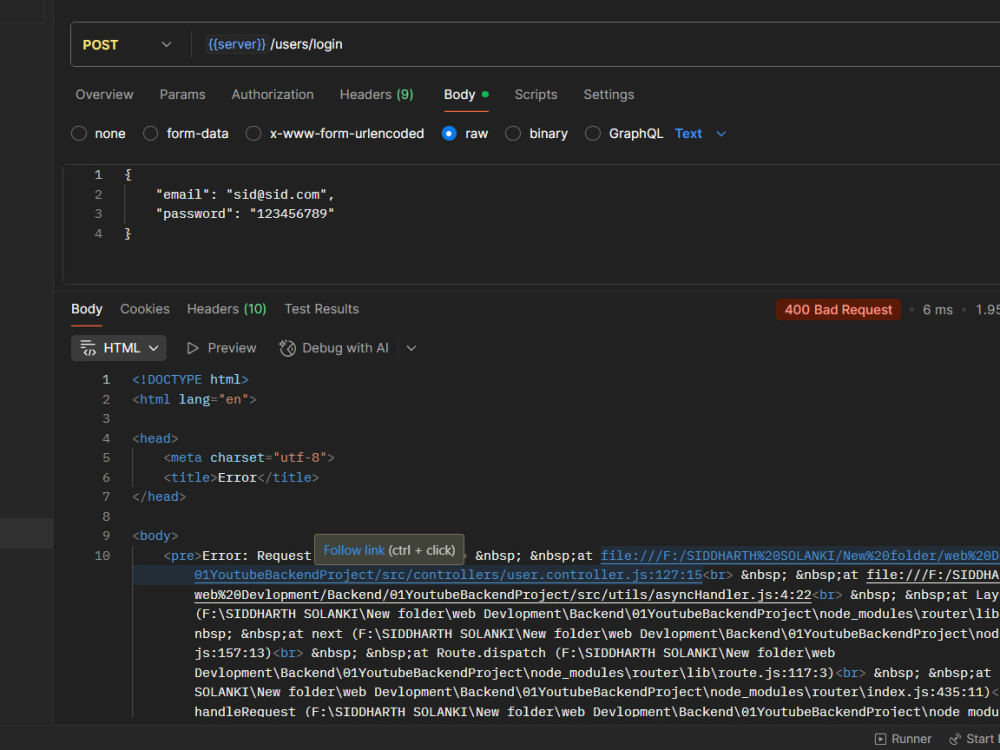Open the POST method dropdown

(127, 45)
